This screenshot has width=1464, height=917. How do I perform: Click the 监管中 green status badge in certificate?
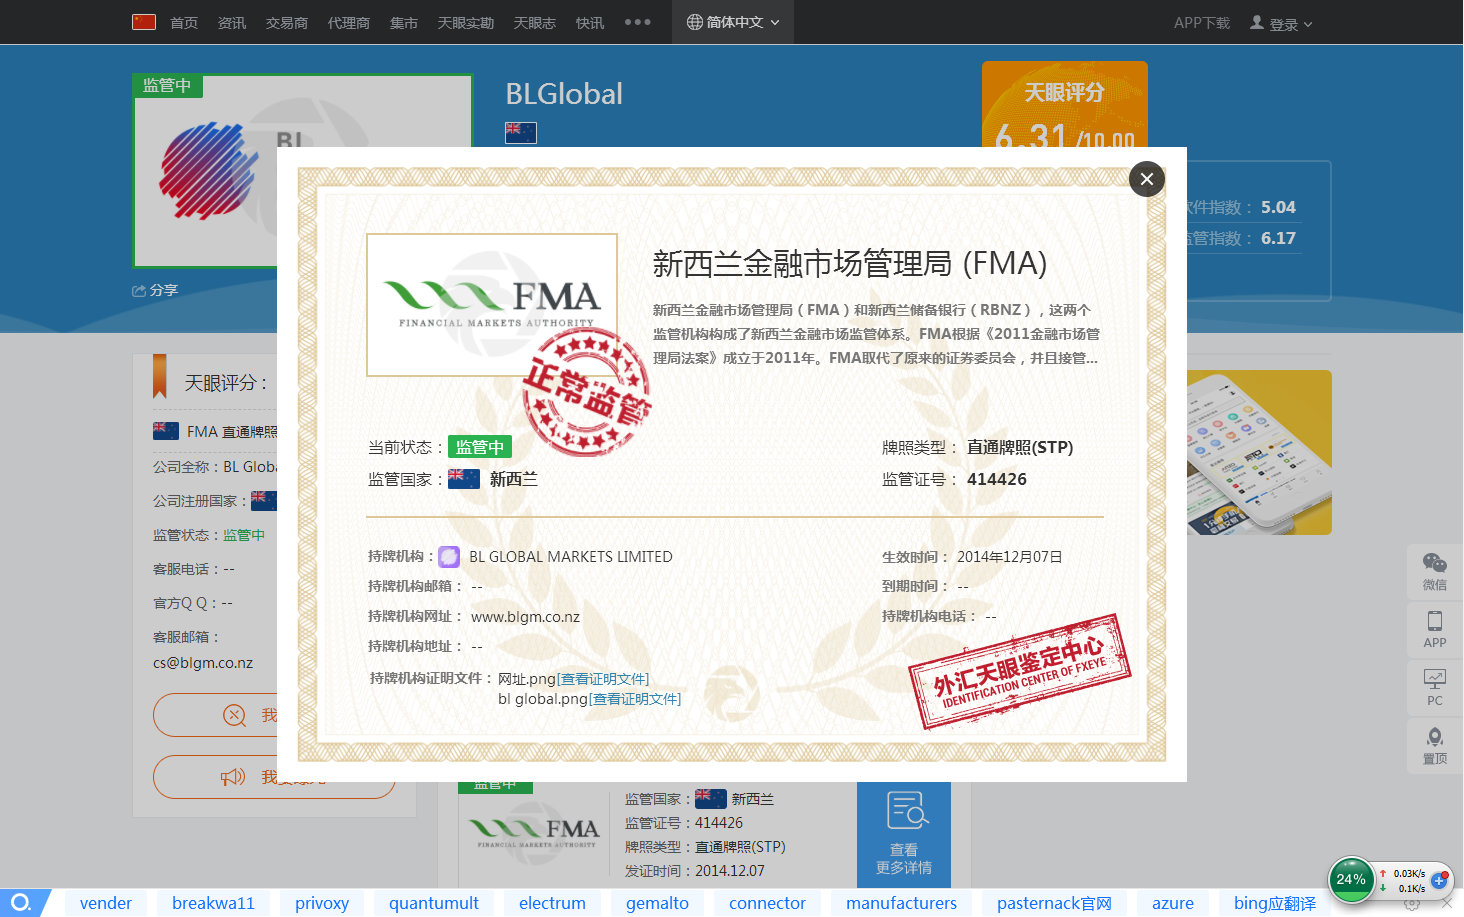click(480, 447)
